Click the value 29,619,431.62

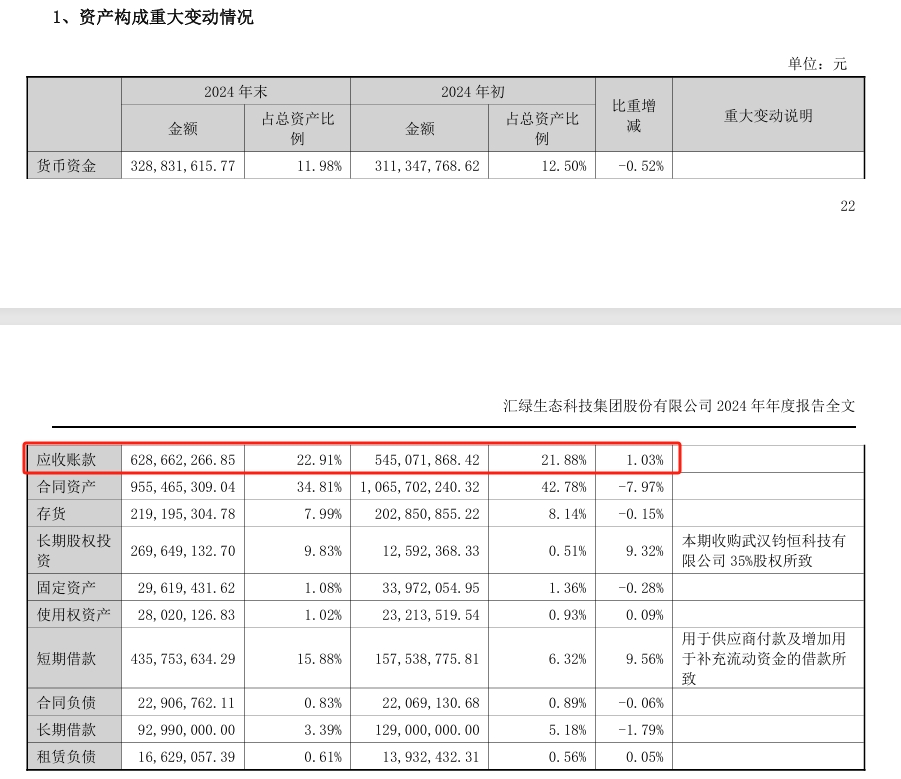[x=186, y=588]
